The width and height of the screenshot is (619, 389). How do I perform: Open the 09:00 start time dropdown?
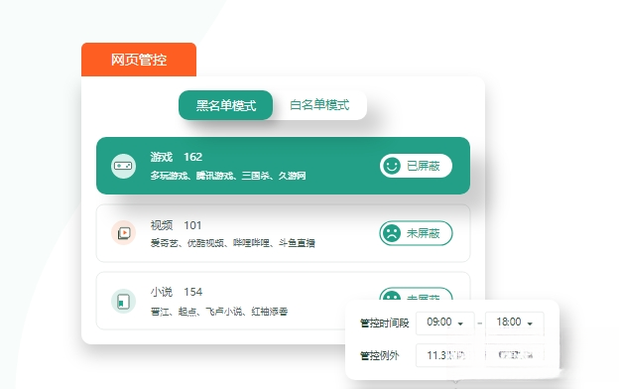(445, 323)
